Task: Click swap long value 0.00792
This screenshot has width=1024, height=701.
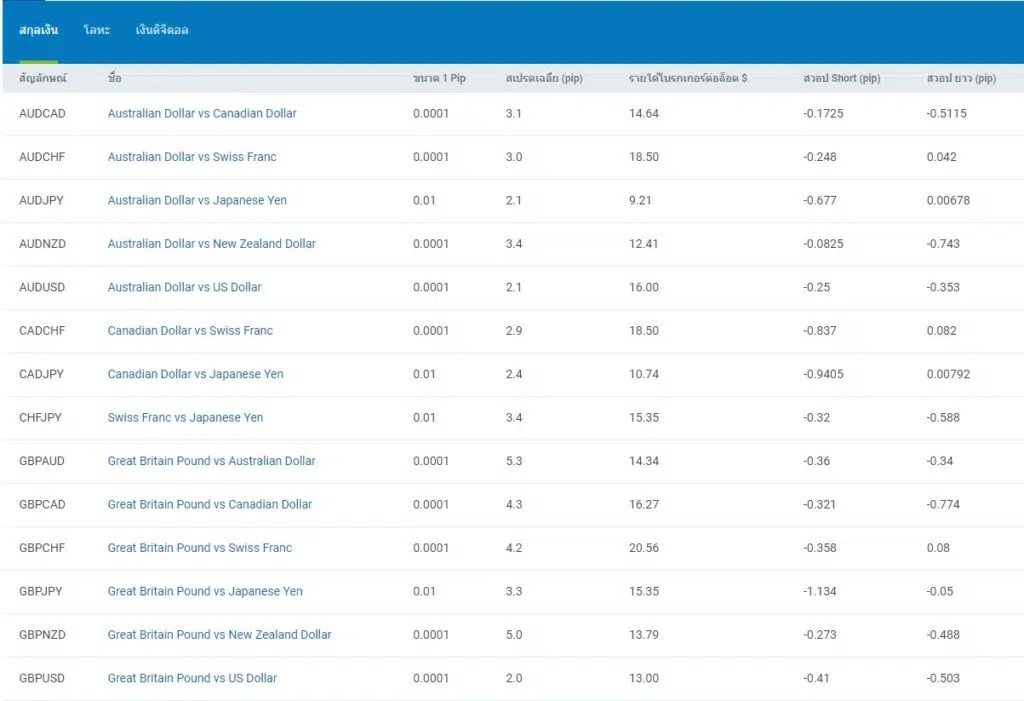Action: tap(948, 374)
